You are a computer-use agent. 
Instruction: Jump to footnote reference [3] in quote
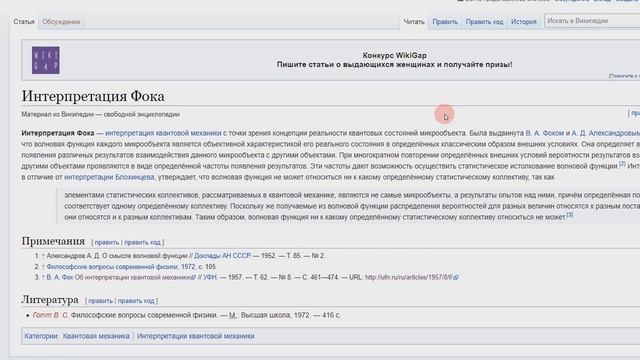pyautogui.click(x=569, y=215)
